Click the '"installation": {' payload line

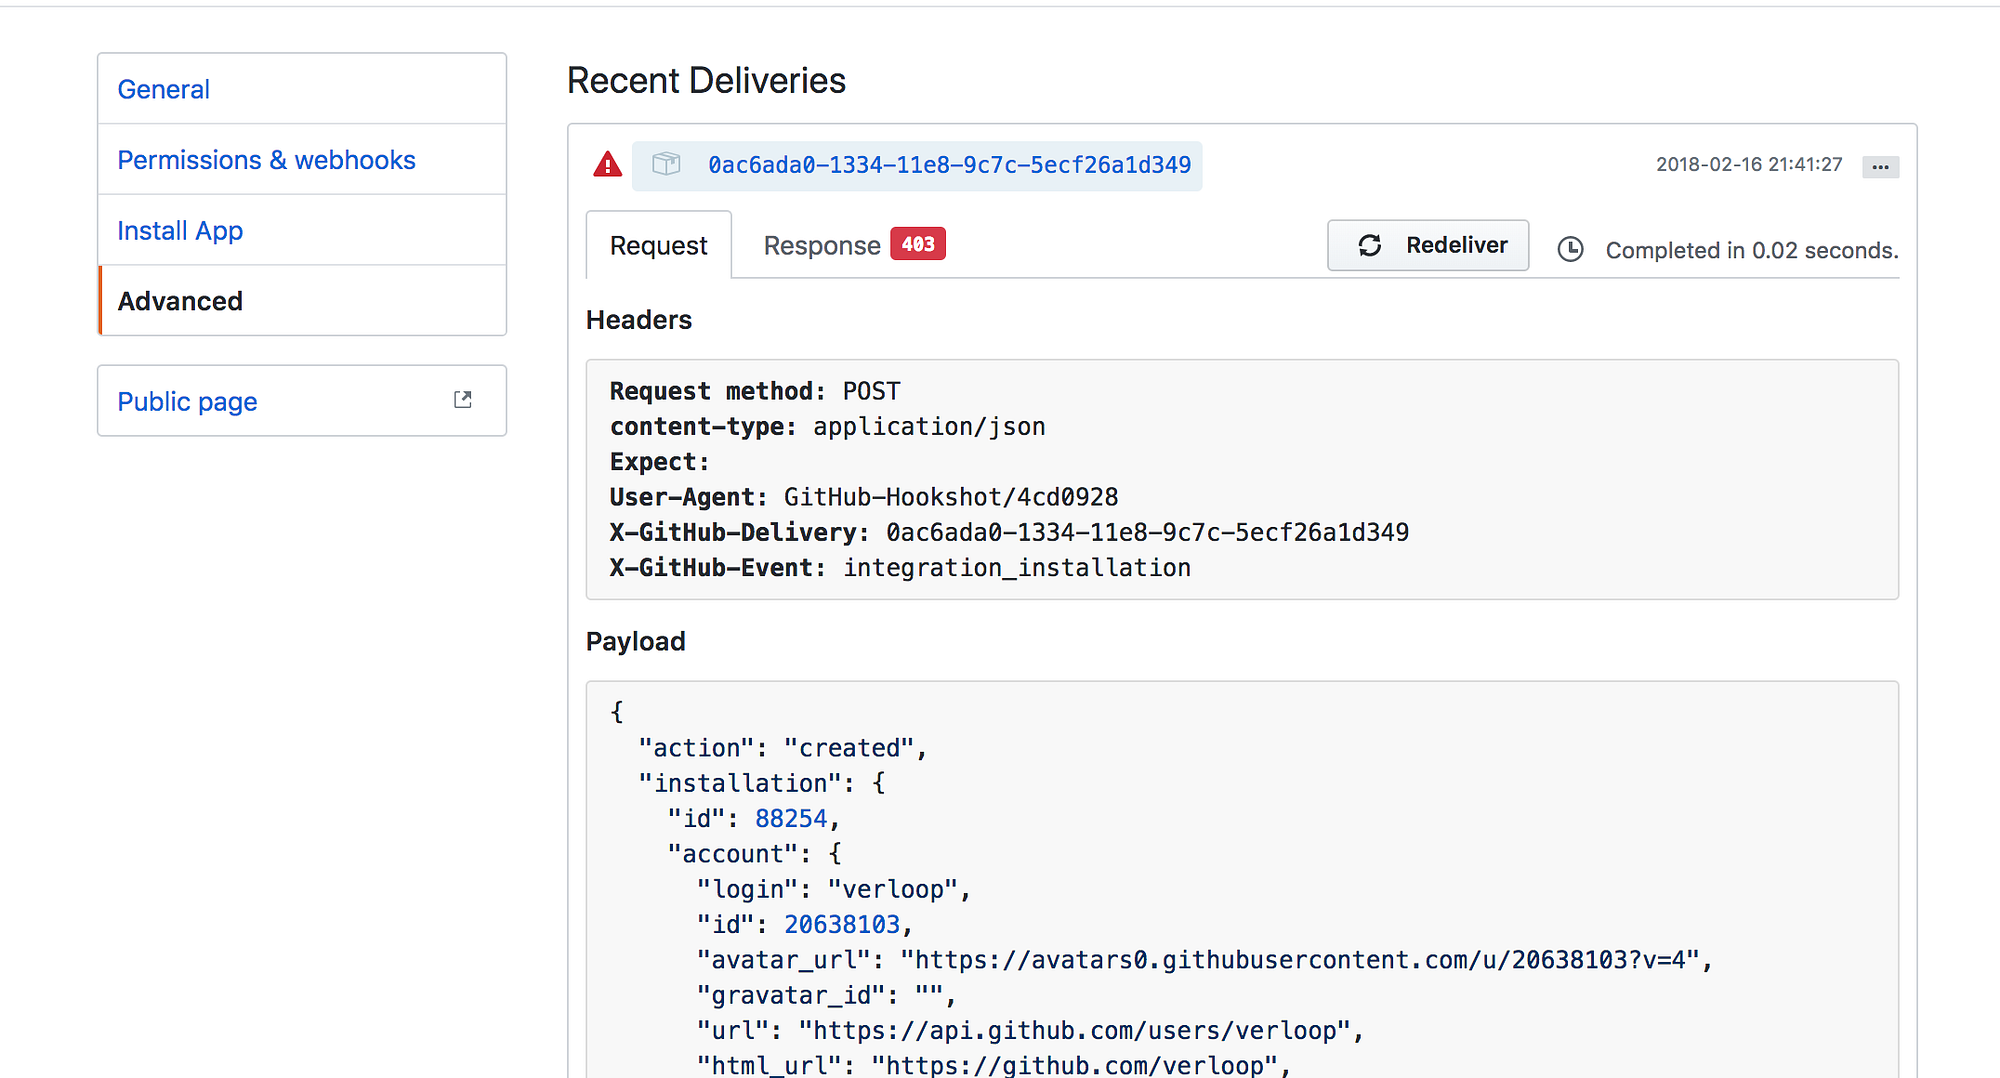tap(762, 783)
